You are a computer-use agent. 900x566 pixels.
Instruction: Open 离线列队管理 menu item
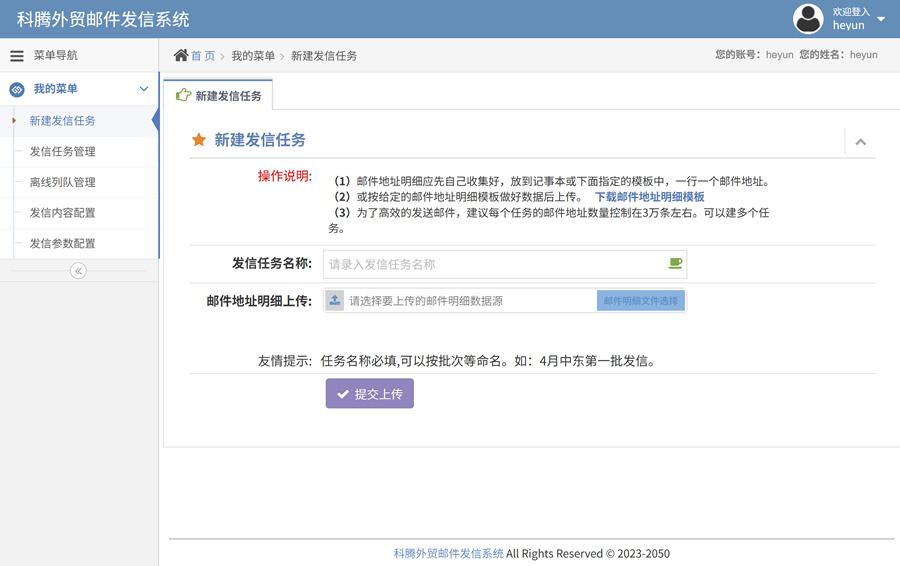63,183
